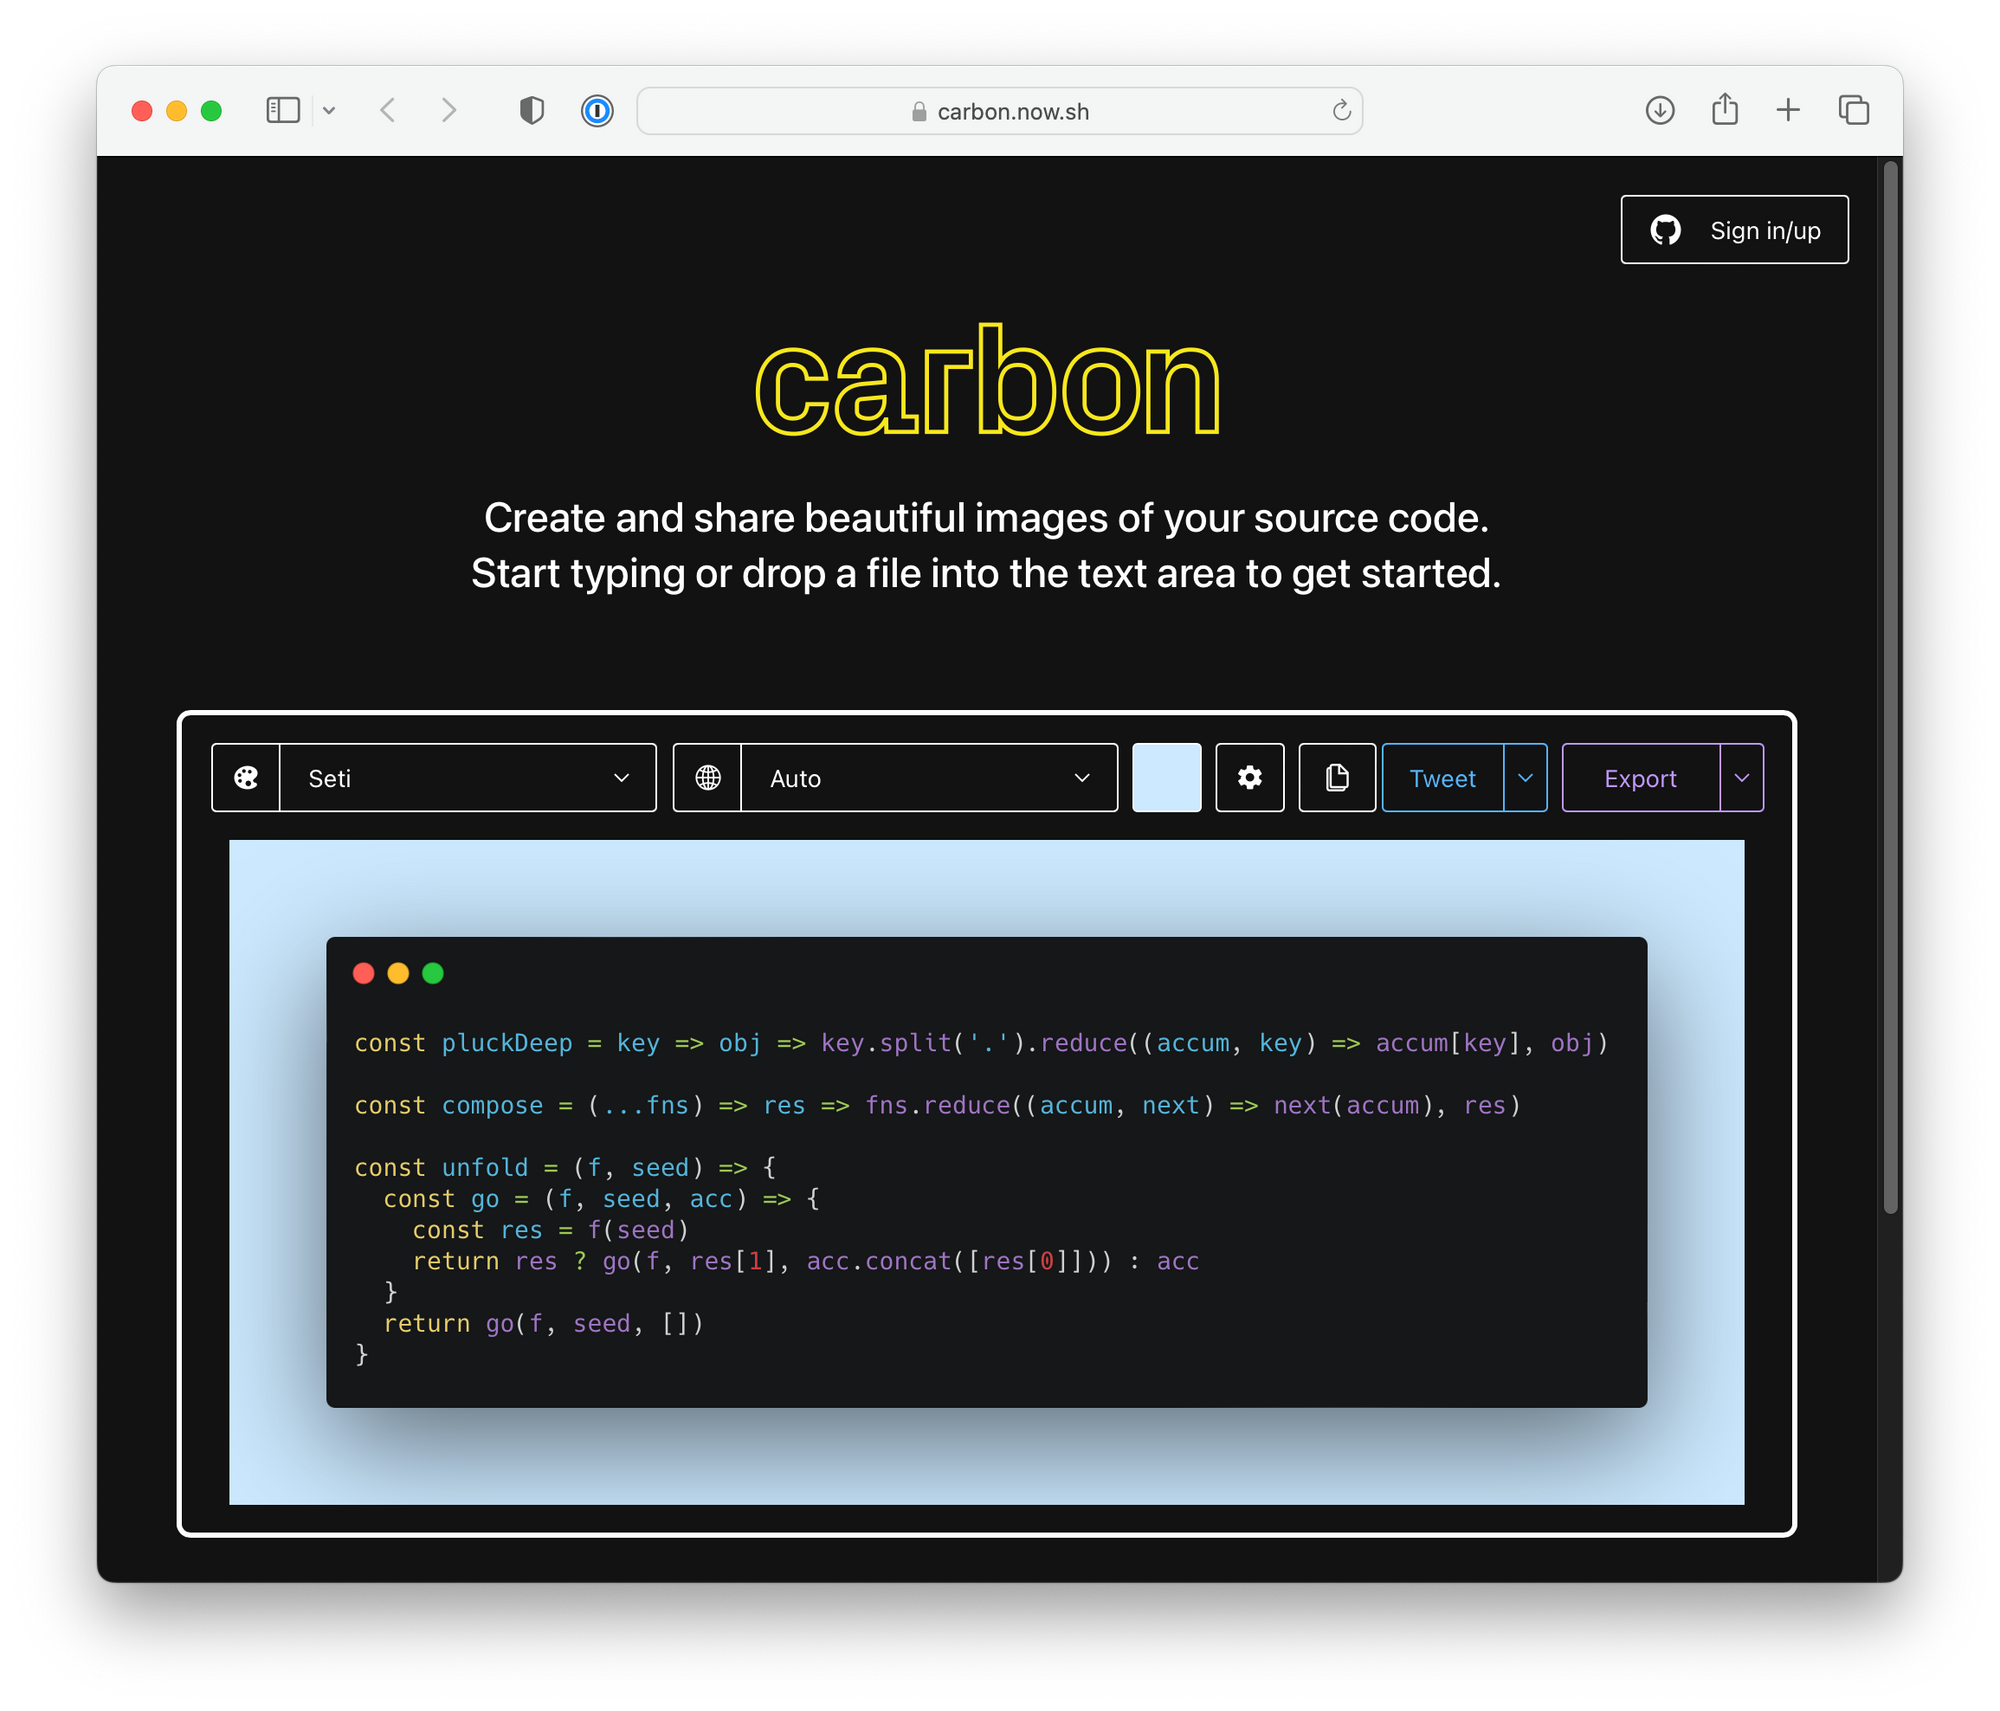Reload the page with the refresh icon
Viewport: 2000px width, 1711px height.
1341,110
